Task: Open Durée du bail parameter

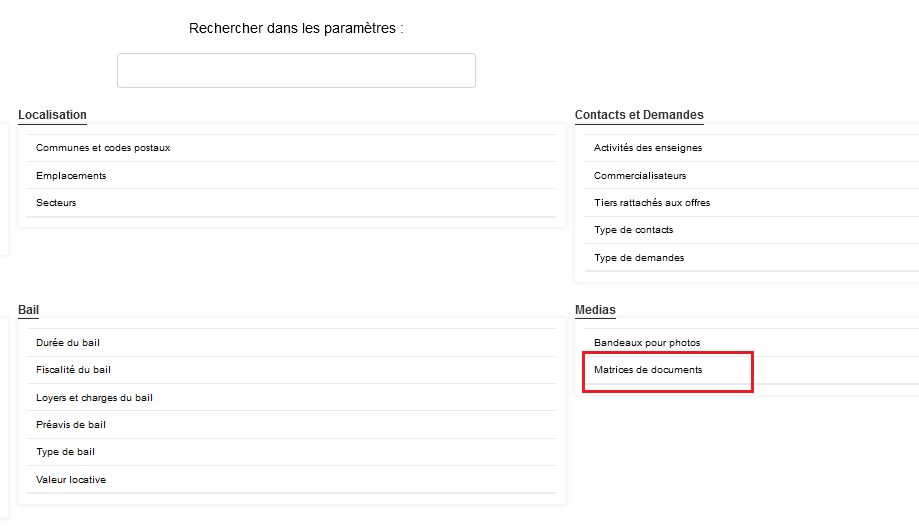Action: tap(68, 343)
